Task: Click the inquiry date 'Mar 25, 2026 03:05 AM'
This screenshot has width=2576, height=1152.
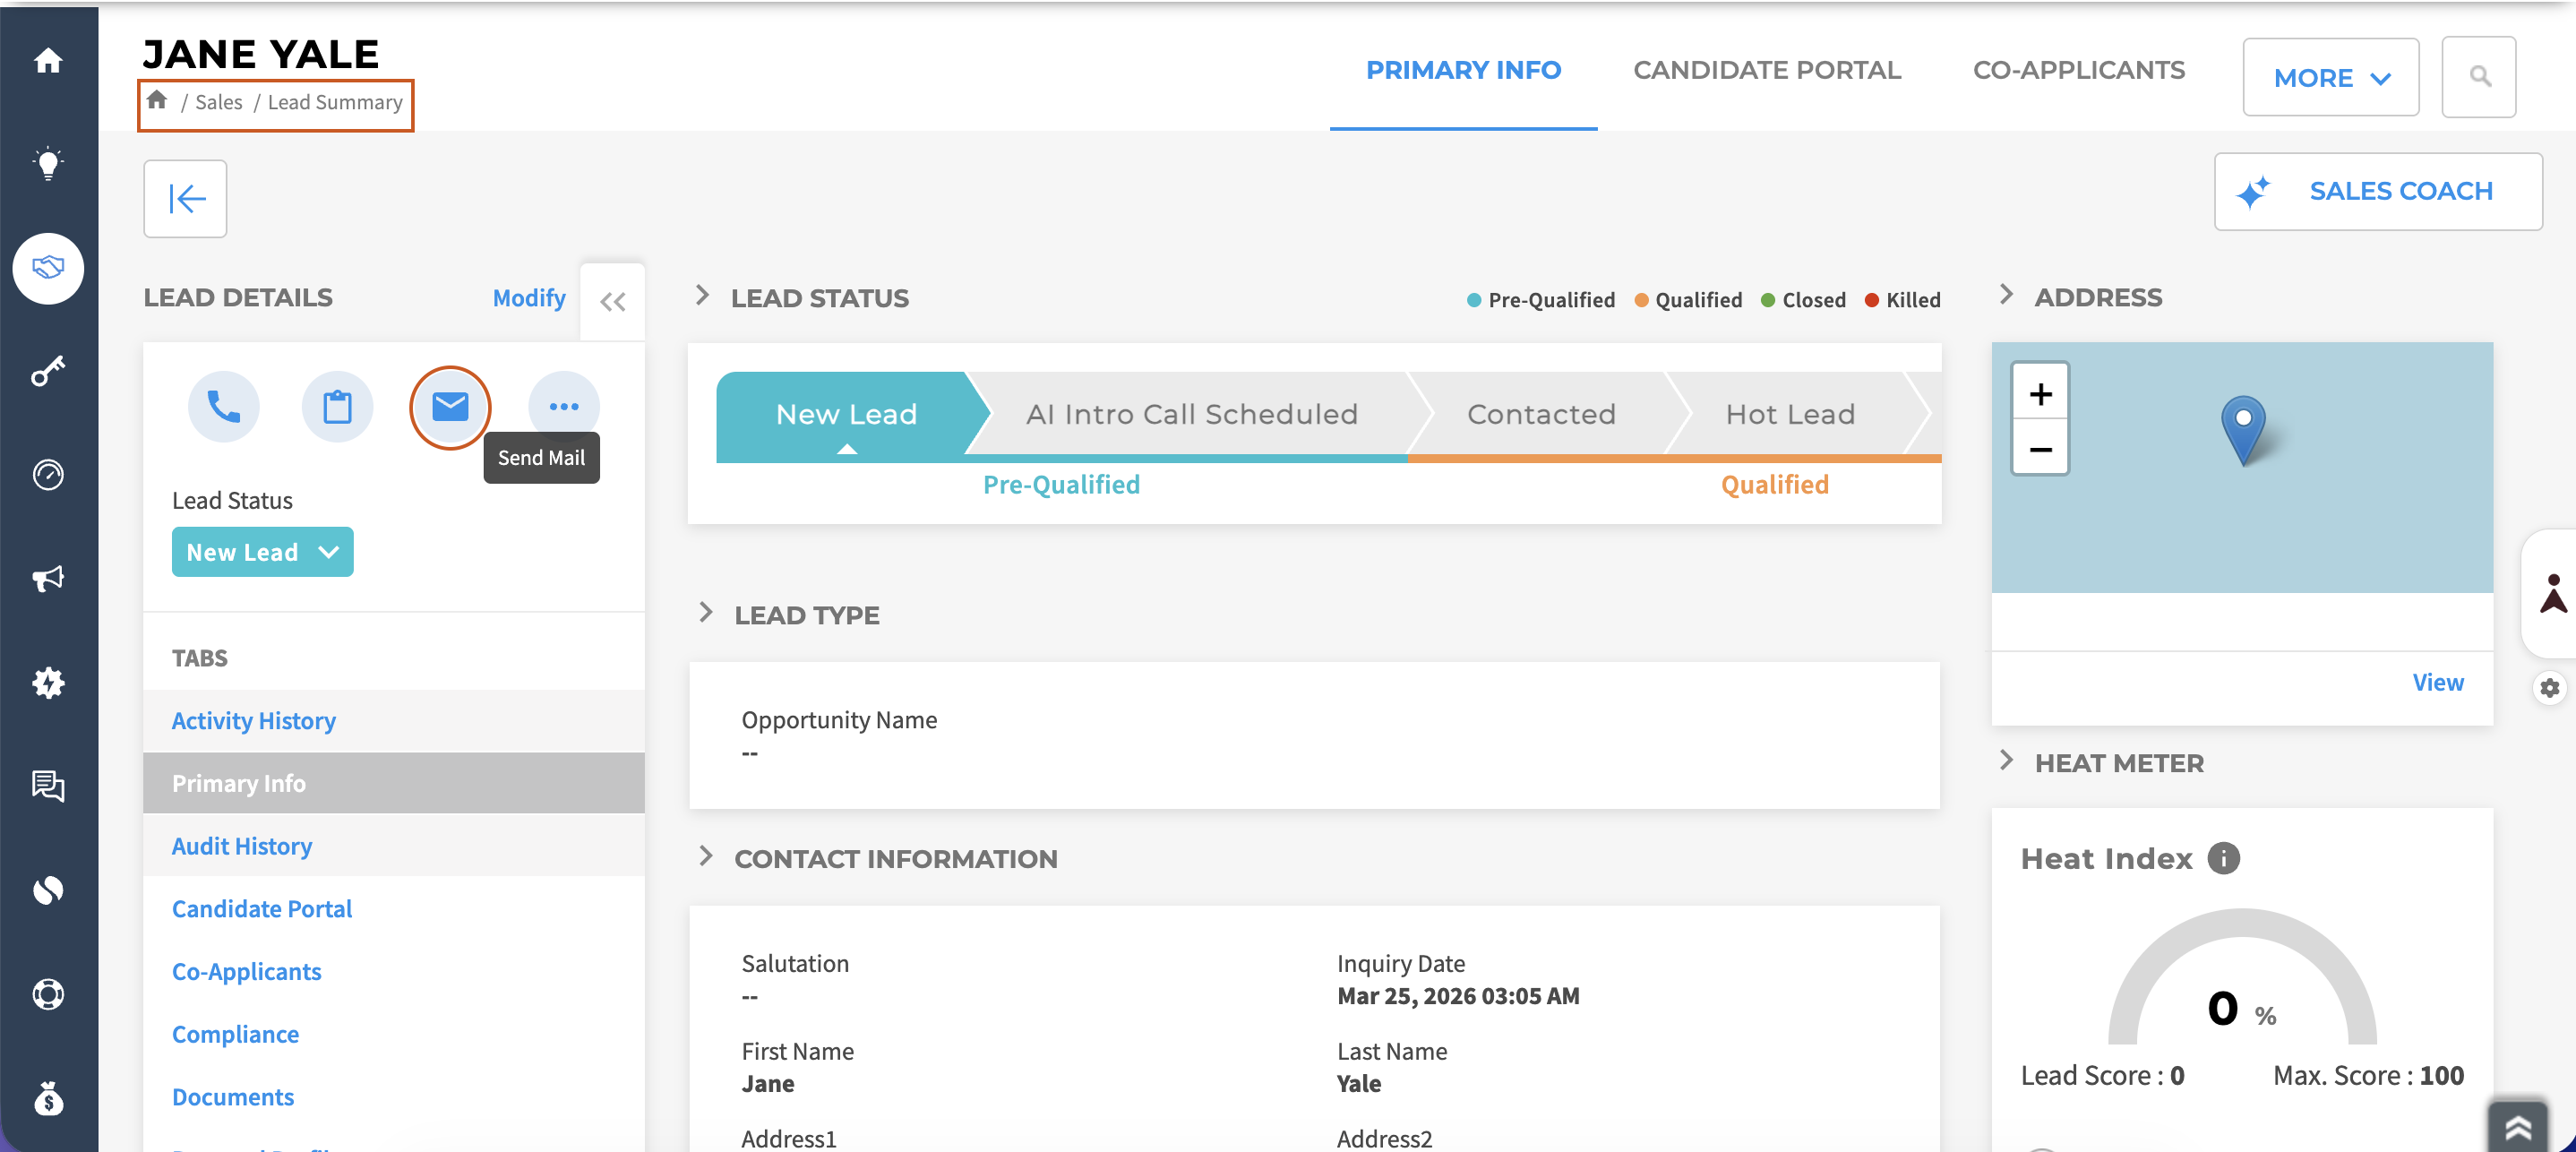Action: pos(1458,996)
